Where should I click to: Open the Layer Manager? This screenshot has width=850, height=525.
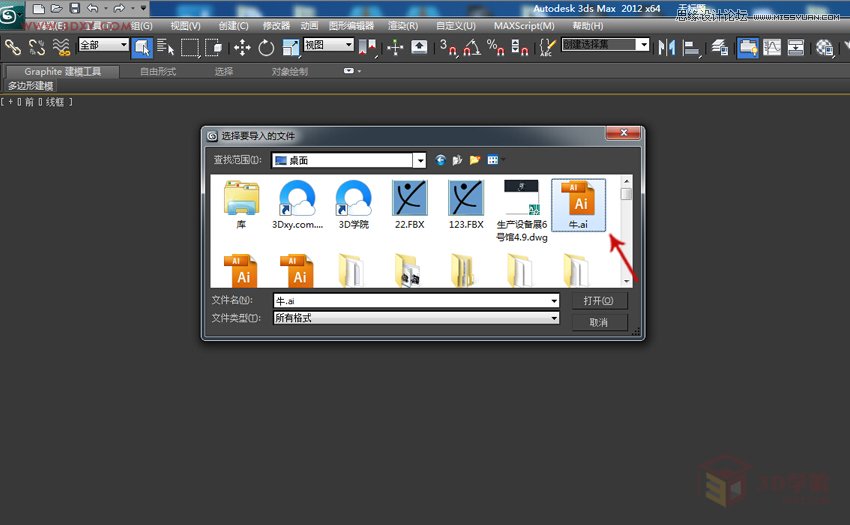coord(719,48)
